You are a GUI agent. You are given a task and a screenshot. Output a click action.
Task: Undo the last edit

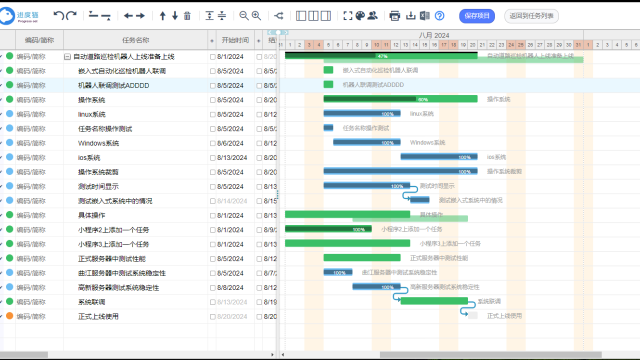(x=58, y=16)
